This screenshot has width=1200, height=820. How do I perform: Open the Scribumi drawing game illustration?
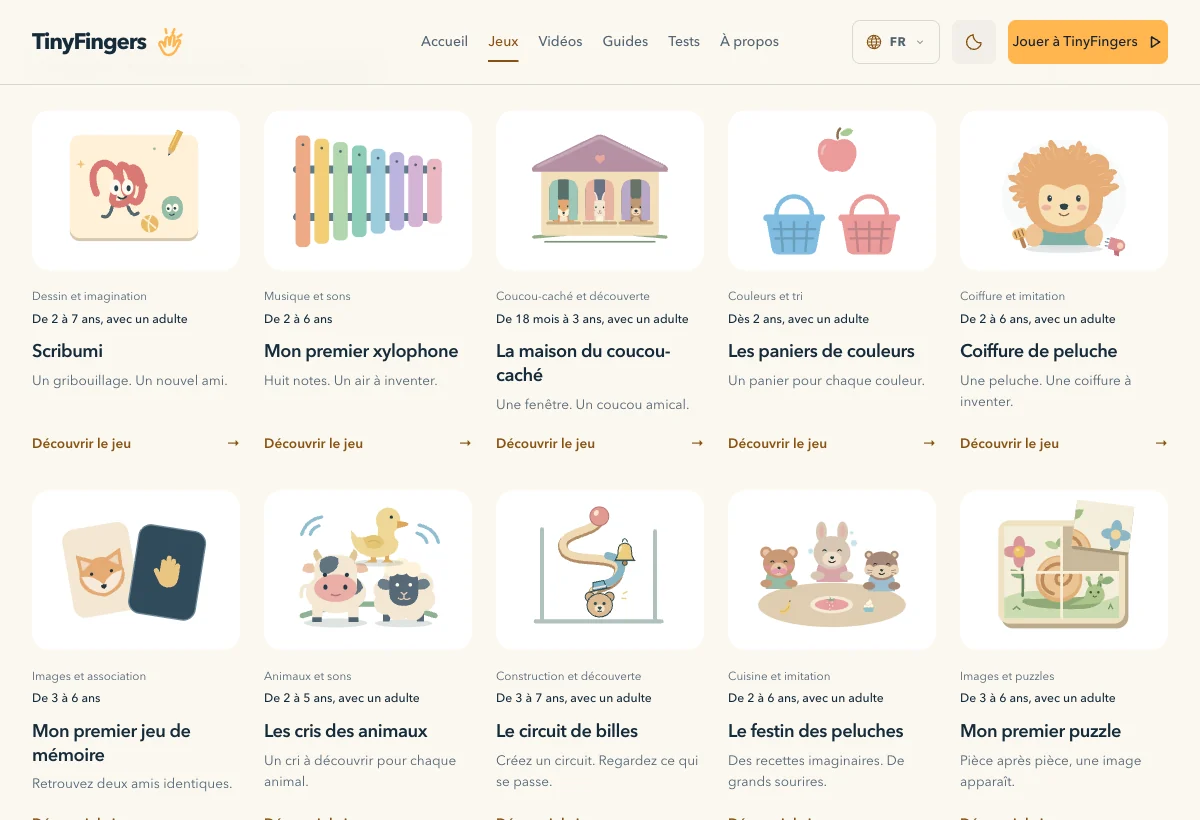136,190
